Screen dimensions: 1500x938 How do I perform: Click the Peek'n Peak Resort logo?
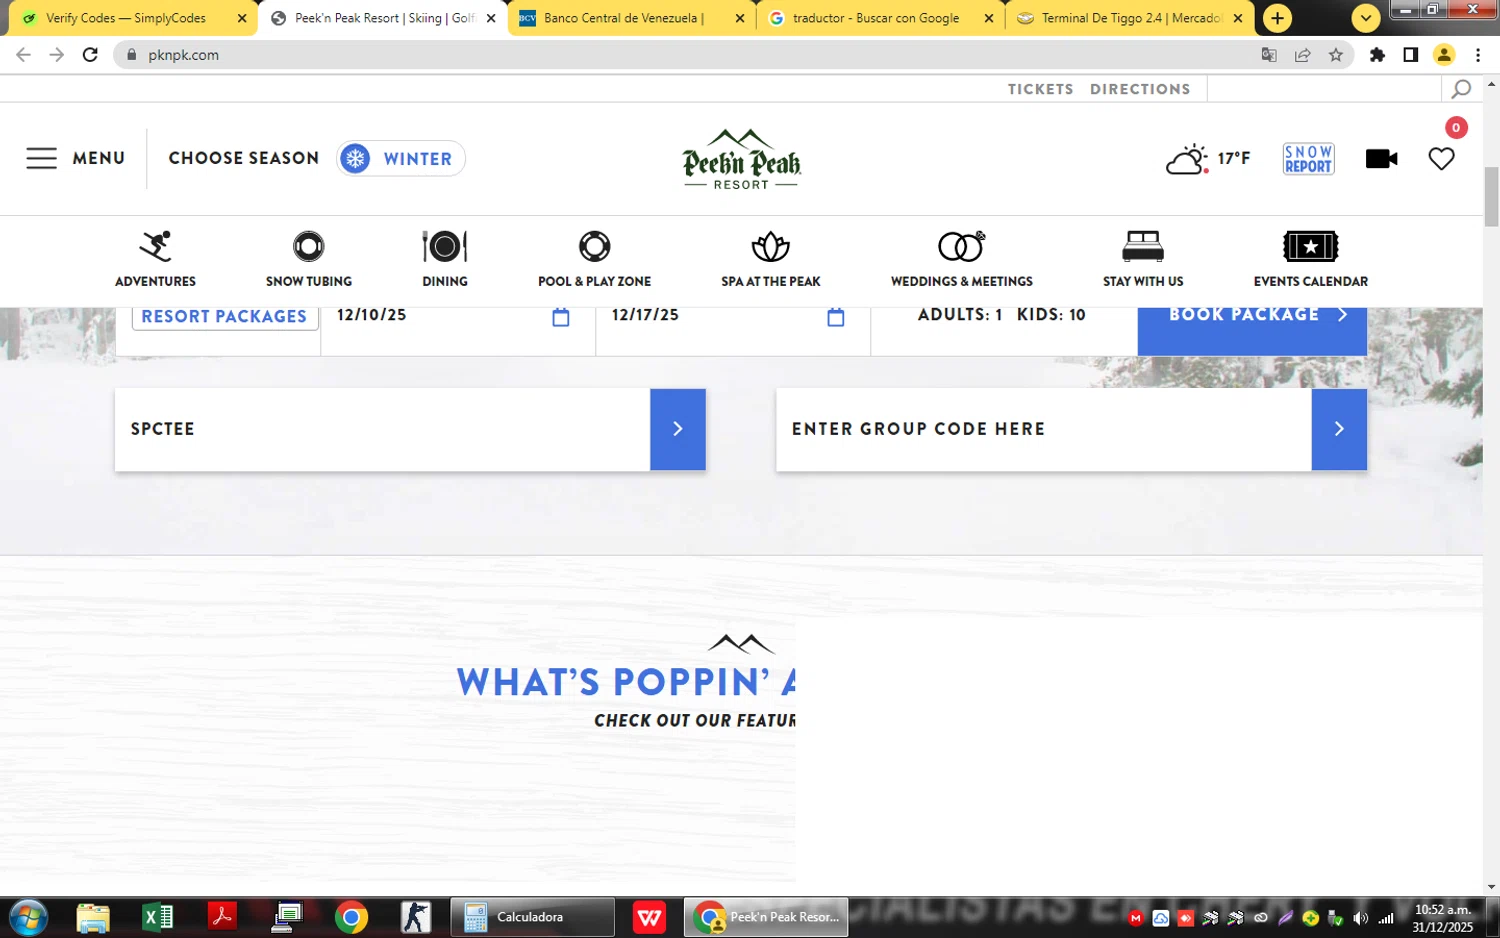point(741,159)
